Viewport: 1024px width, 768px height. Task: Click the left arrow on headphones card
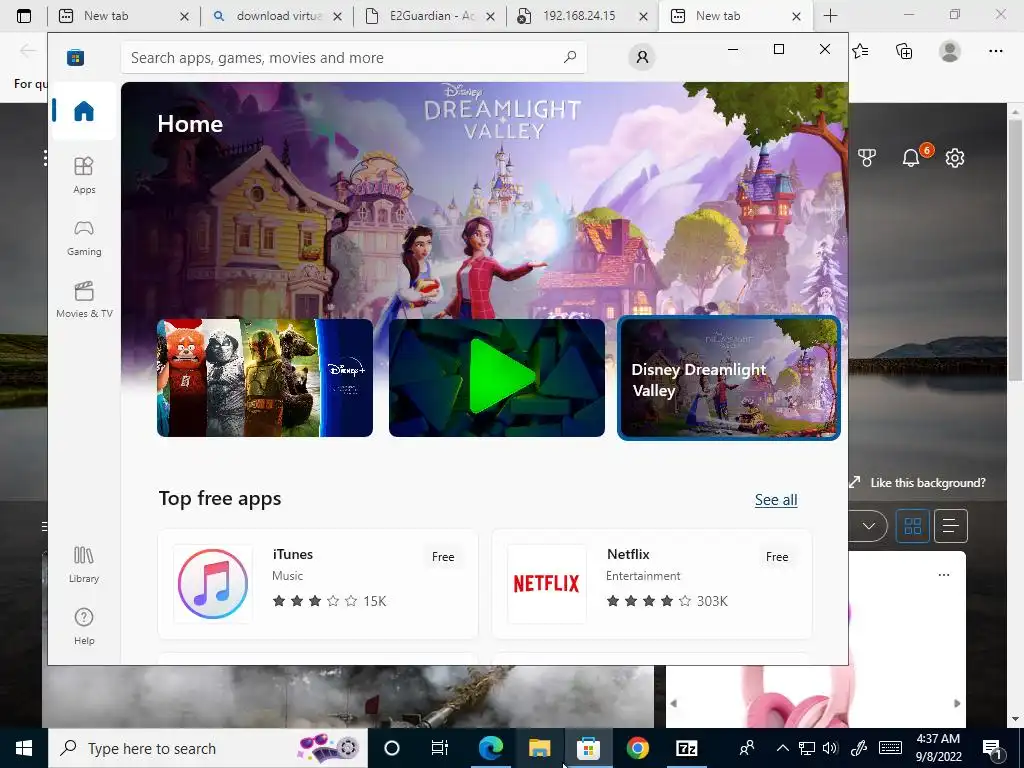coord(674,703)
